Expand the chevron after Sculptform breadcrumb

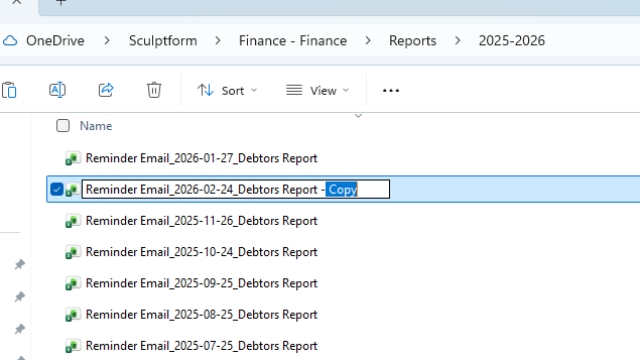(x=218, y=40)
